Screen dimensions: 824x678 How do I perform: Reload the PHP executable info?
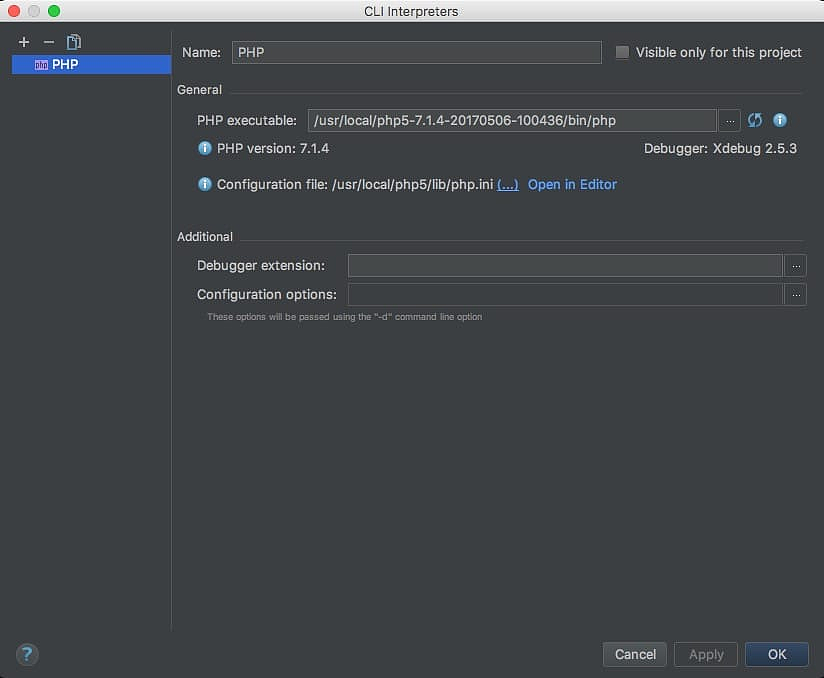click(x=755, y=120)
